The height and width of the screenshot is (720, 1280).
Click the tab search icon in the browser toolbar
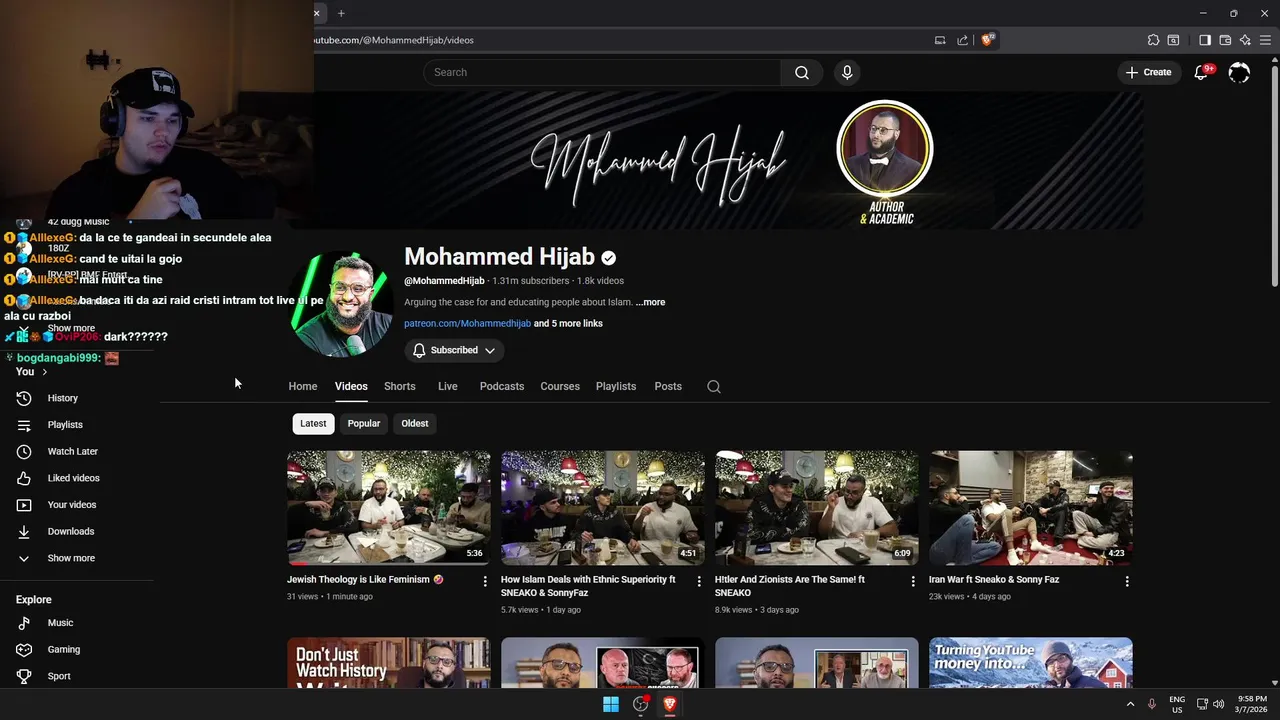click(1174, 40)
